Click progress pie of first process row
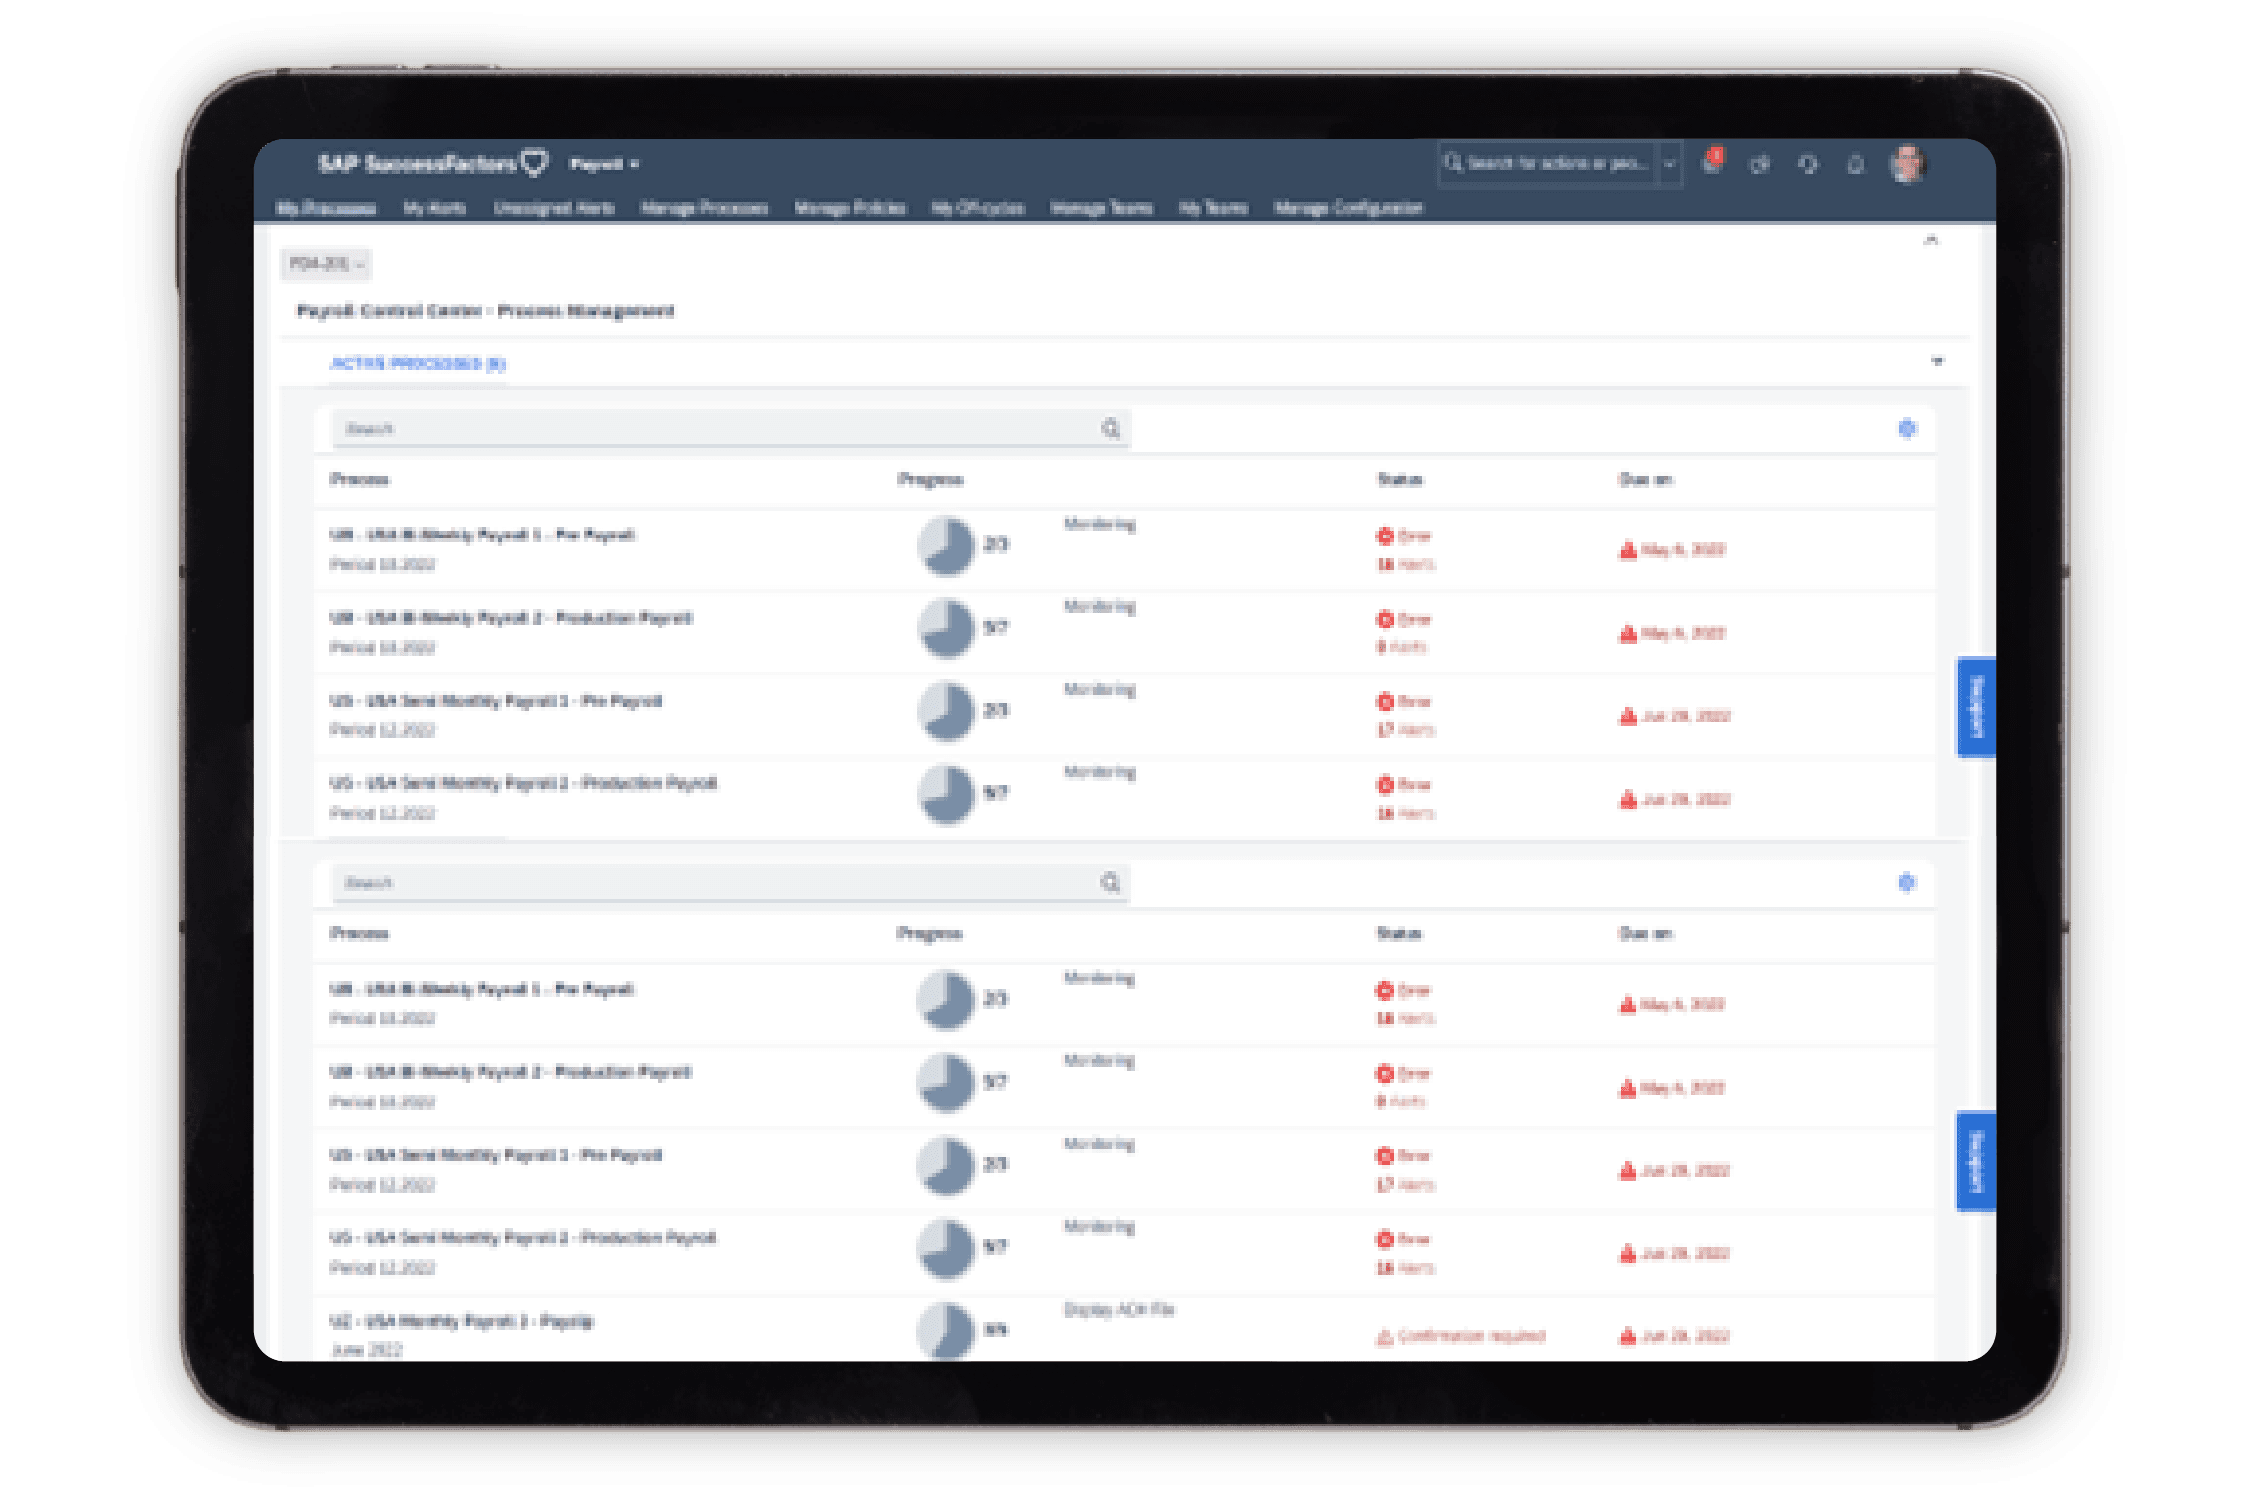 (945, 545)
